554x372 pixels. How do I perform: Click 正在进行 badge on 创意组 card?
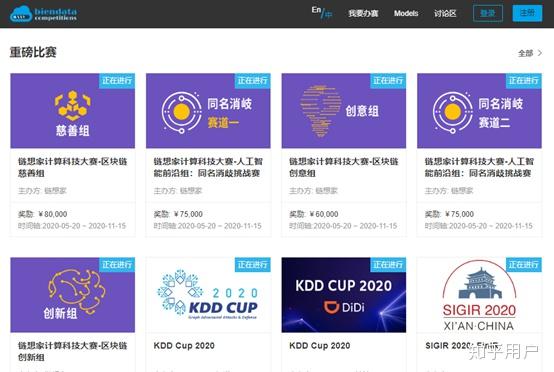(388, 81)
